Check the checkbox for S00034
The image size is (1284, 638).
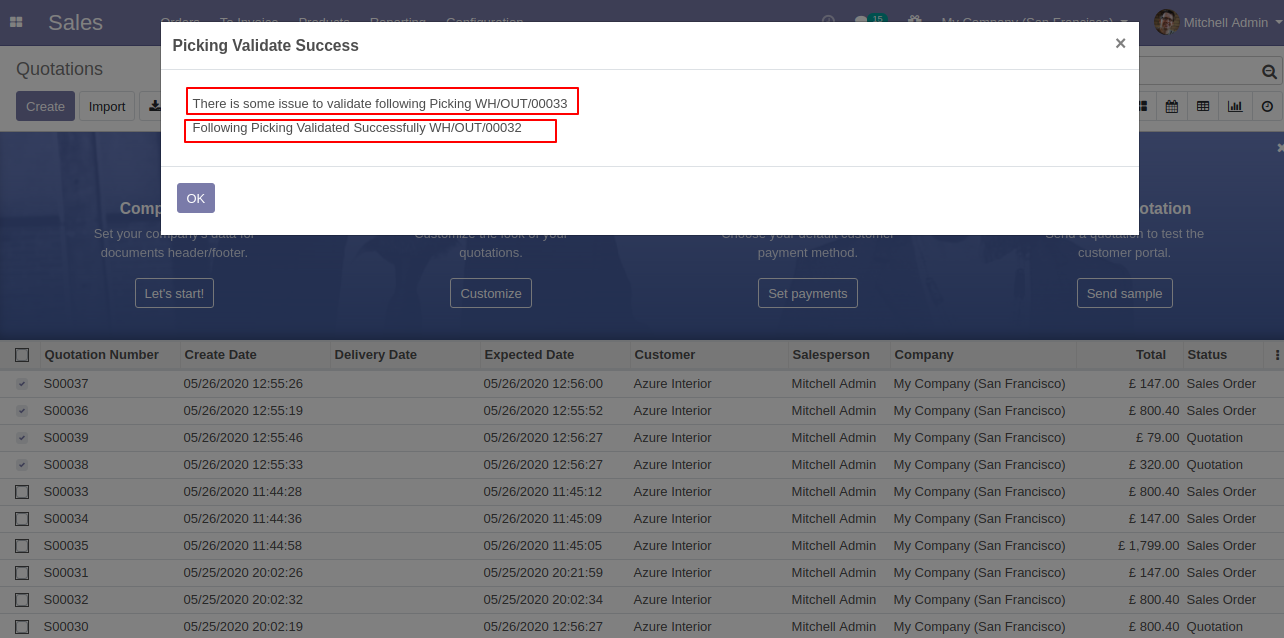point(22,519)
